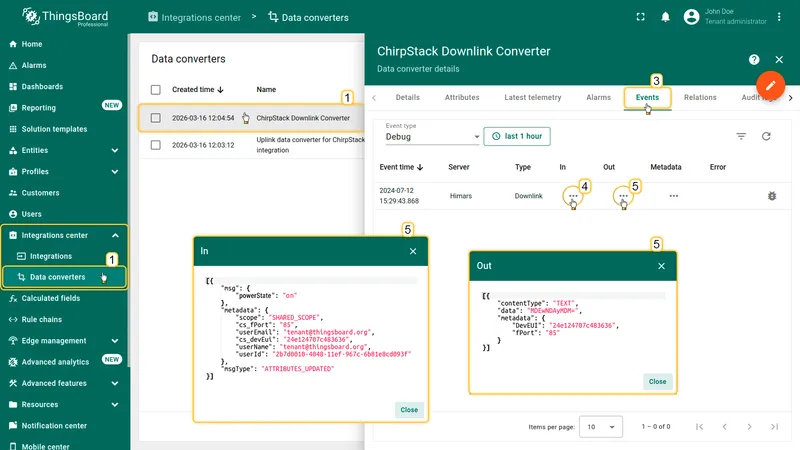This screenshot has width=800, height=450.
Task: Expand Advanced features menu
Action: pos(115,383)
